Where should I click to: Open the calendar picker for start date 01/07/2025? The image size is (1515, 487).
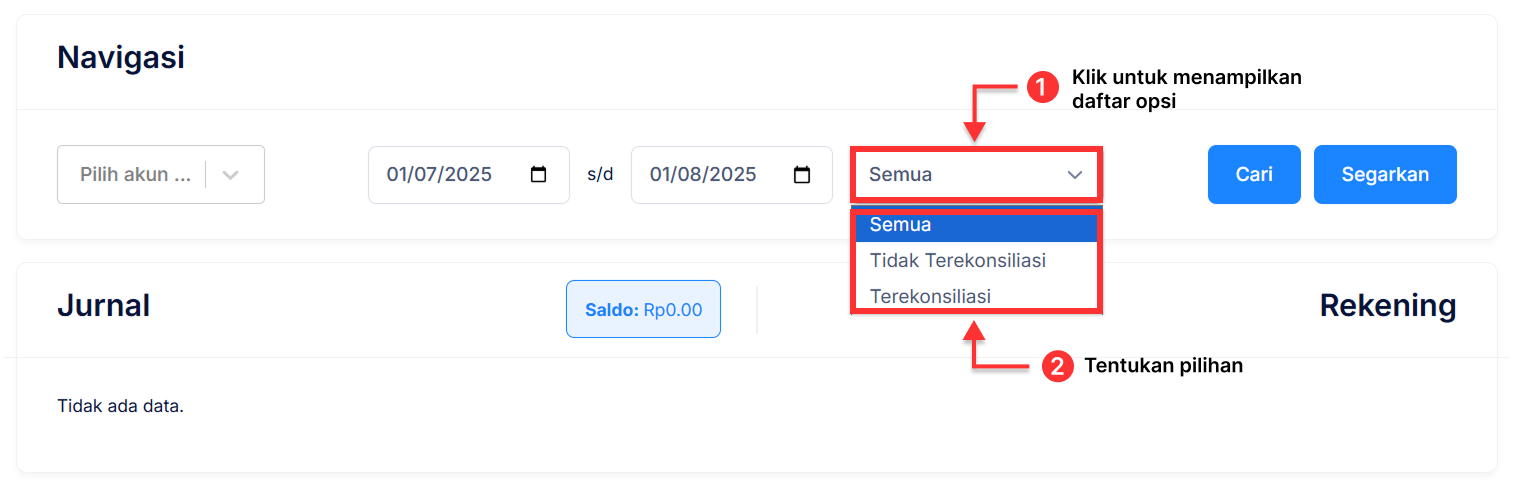[x=539, y=175]
